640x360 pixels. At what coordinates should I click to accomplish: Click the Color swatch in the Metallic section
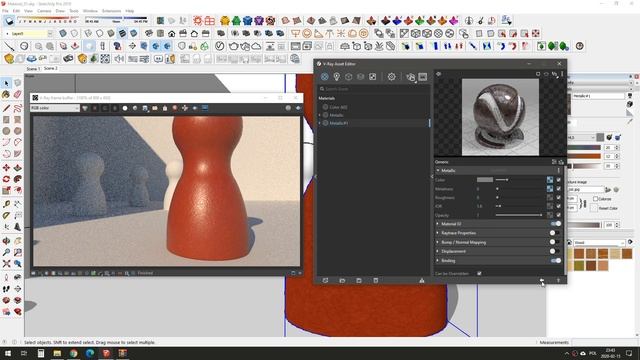coord(485,180)
